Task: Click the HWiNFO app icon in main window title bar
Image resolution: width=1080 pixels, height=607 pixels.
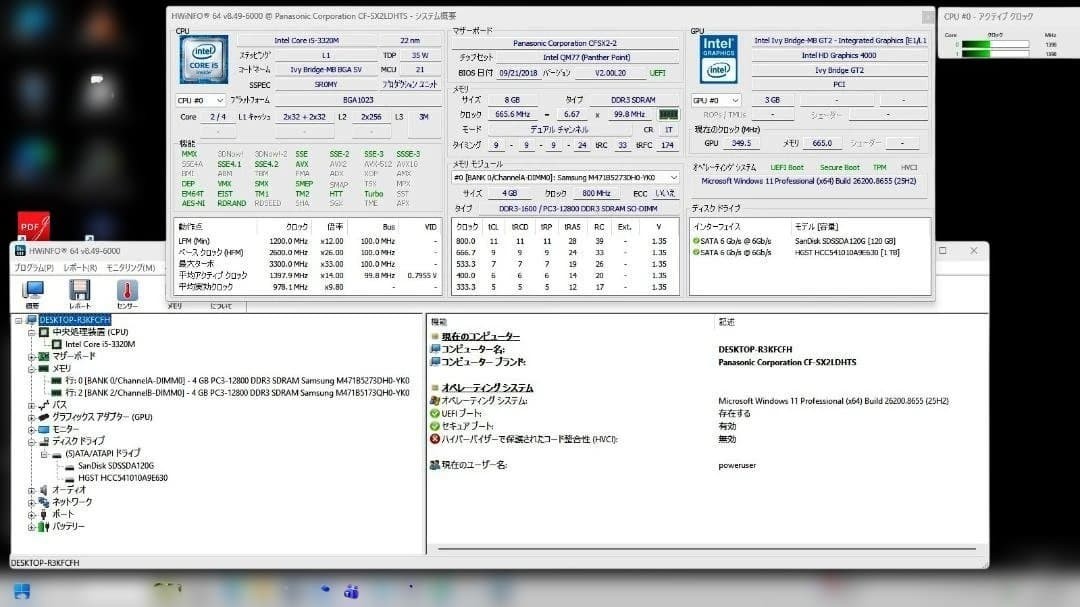Action: [x=20, y=251]
